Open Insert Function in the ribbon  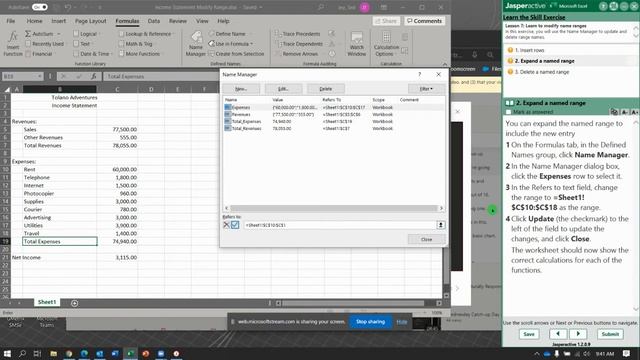pyautogui.click(x=13, y=44)
